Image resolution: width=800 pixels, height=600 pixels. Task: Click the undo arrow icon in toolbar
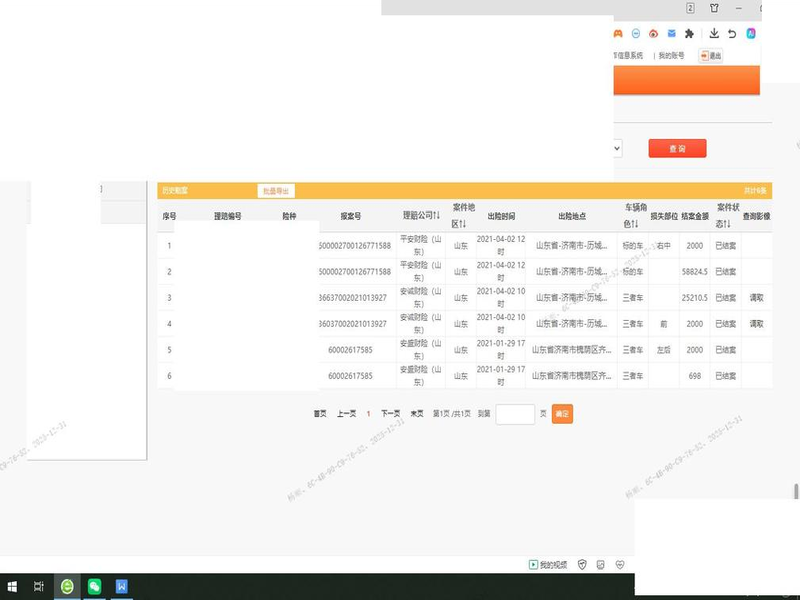733,33
